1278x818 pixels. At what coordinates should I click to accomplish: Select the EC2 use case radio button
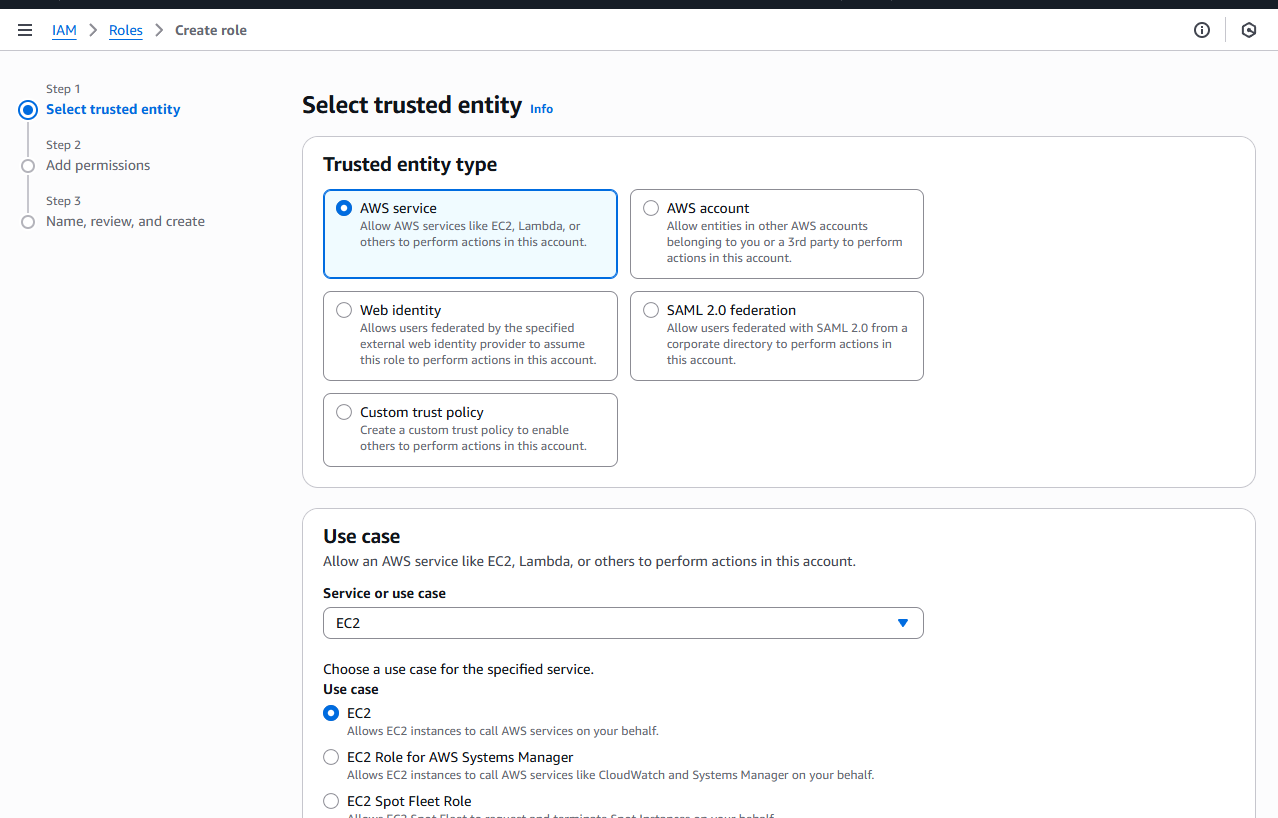point(331,713)
